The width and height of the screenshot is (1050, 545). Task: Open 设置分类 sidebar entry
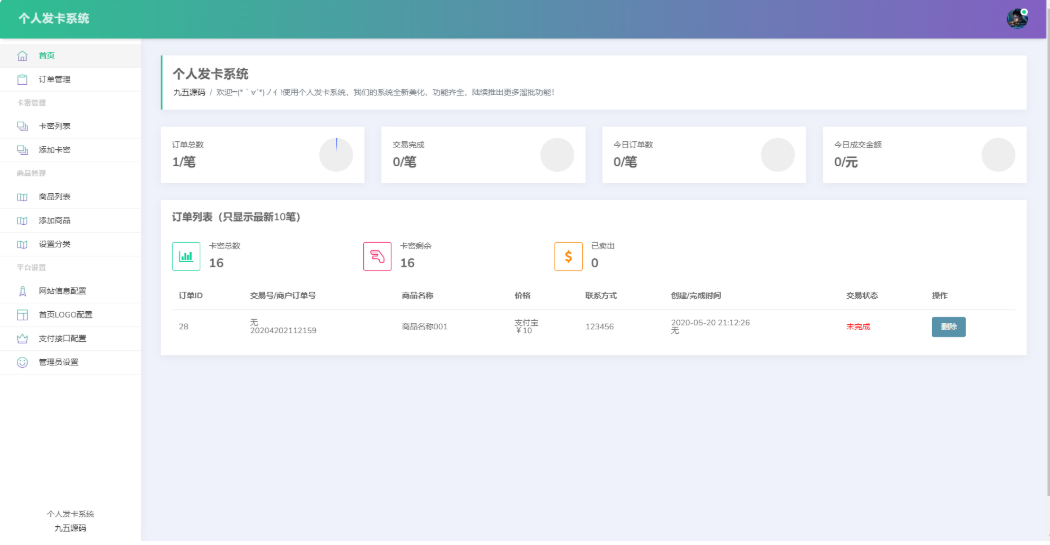(x=54, y=244)
